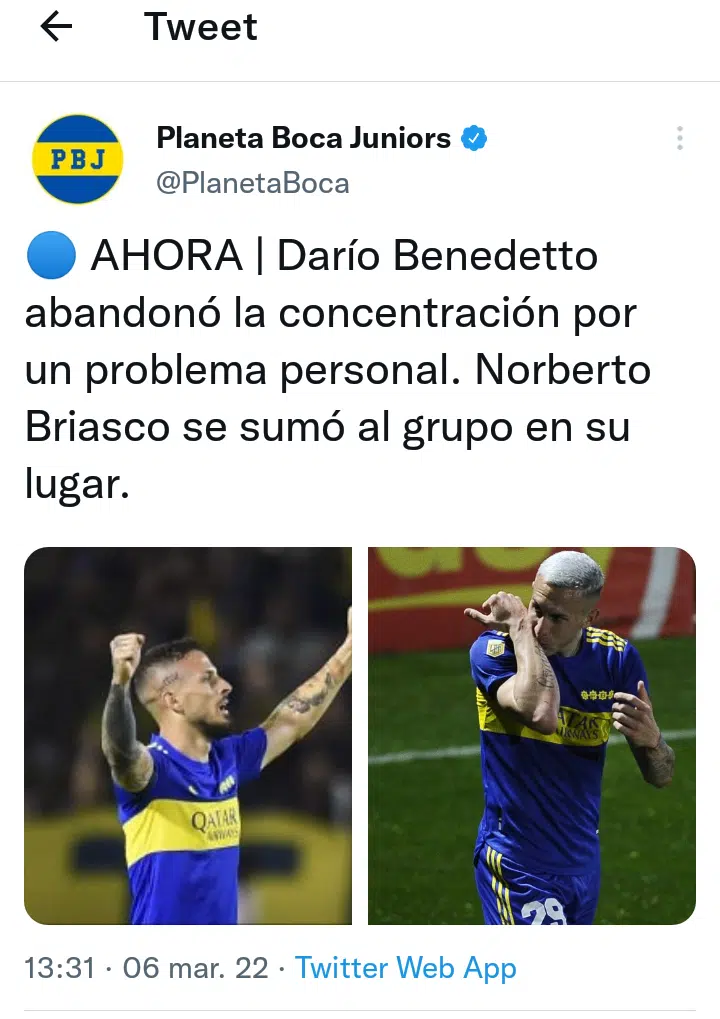Click the blue verified badge icon
This screenshot has height=1019, width=720.
[x=474, y=138]
